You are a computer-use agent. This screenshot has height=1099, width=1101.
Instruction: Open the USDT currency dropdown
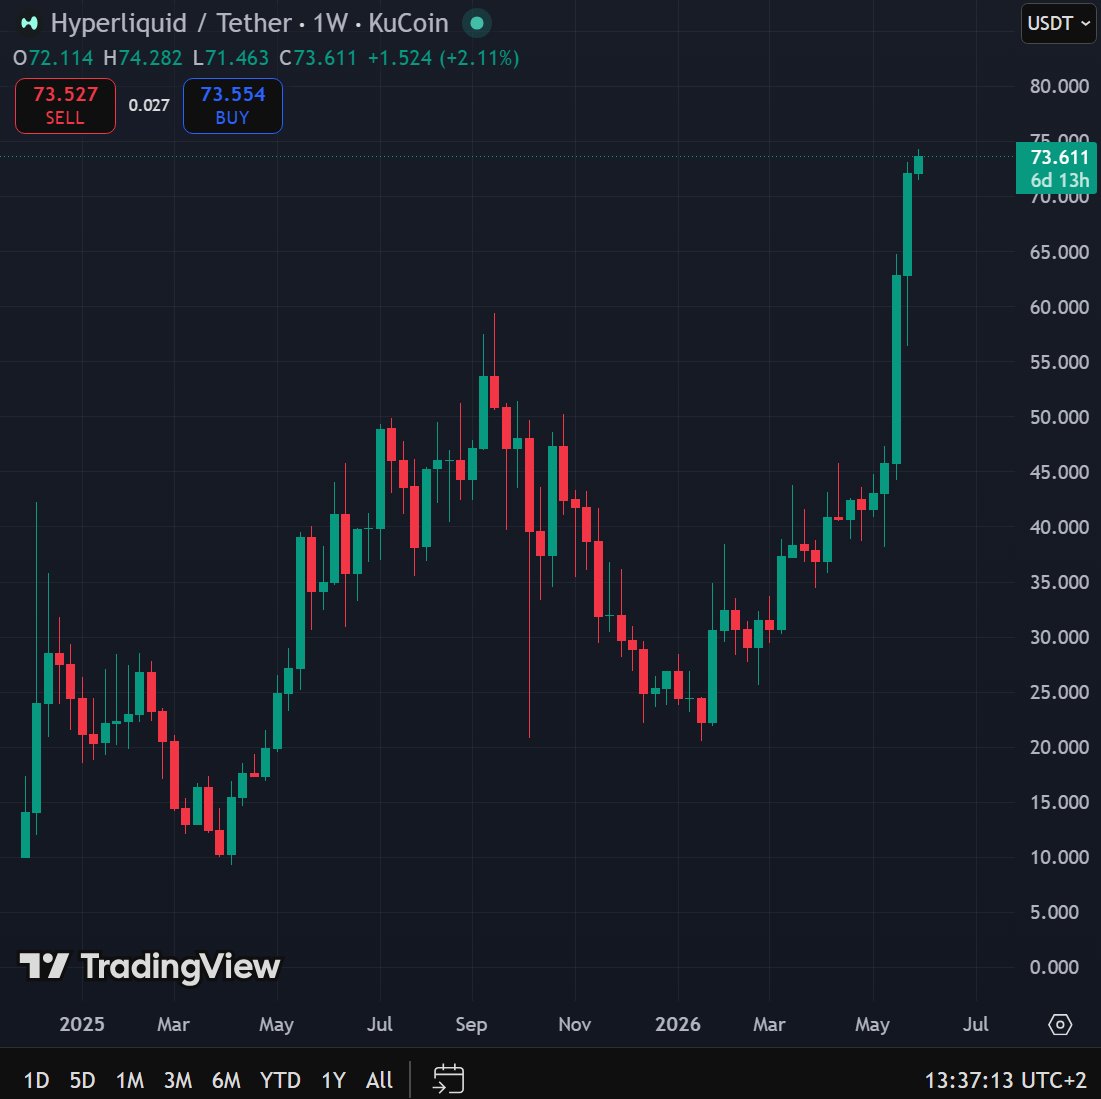[1058, 24]
